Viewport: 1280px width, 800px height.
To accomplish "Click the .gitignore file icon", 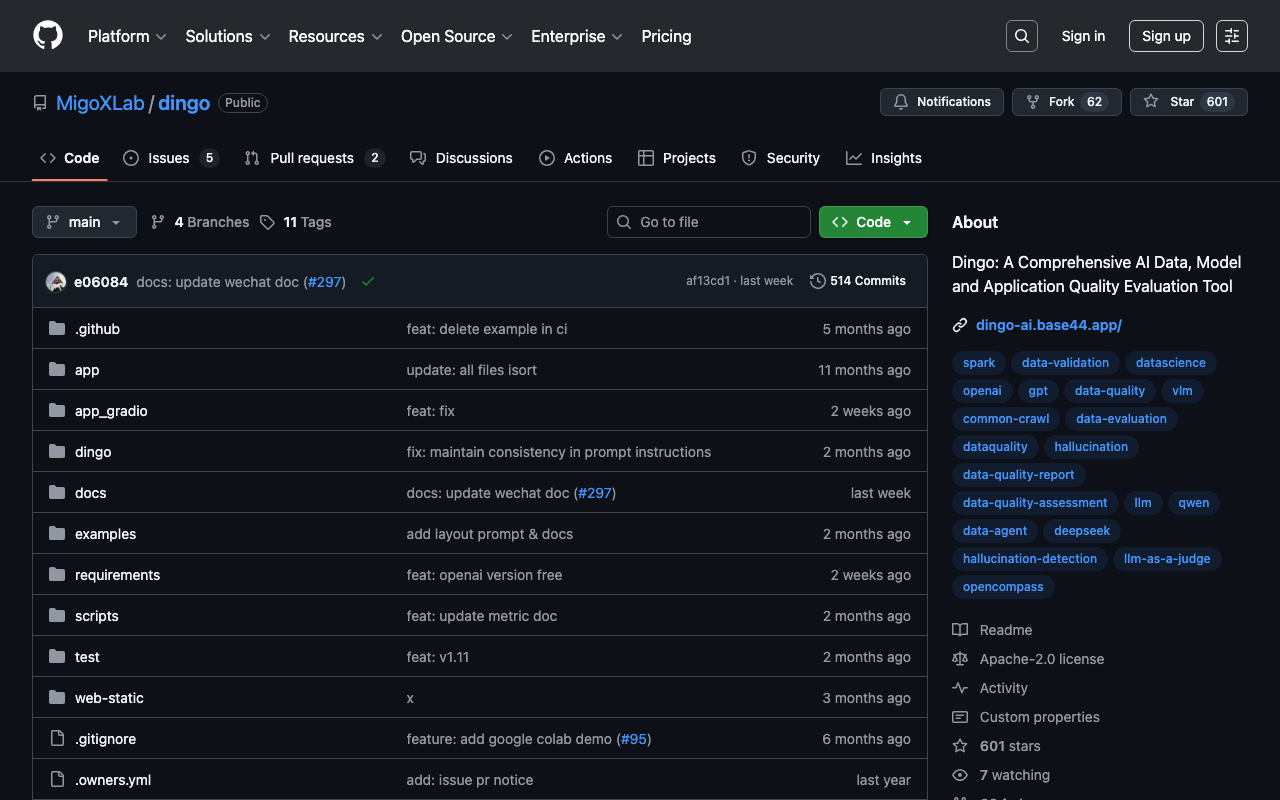I will tap(57, 739).
